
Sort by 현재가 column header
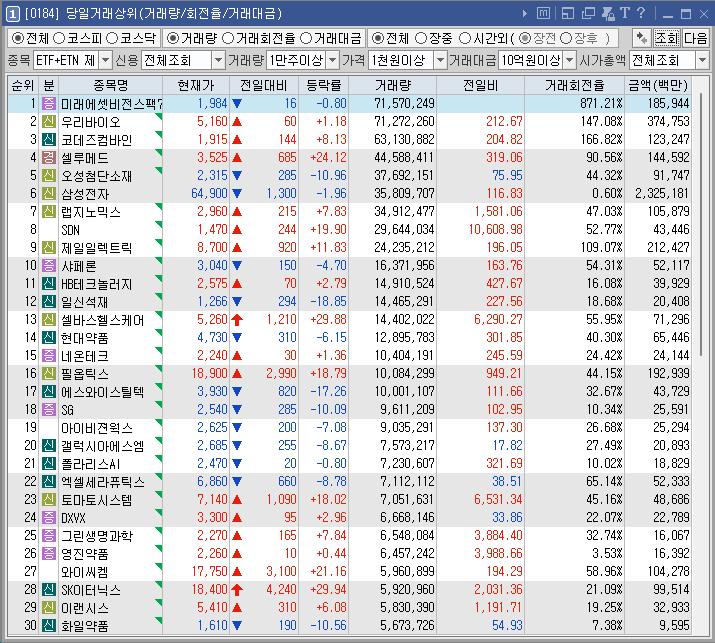click(x=196, y=85)
